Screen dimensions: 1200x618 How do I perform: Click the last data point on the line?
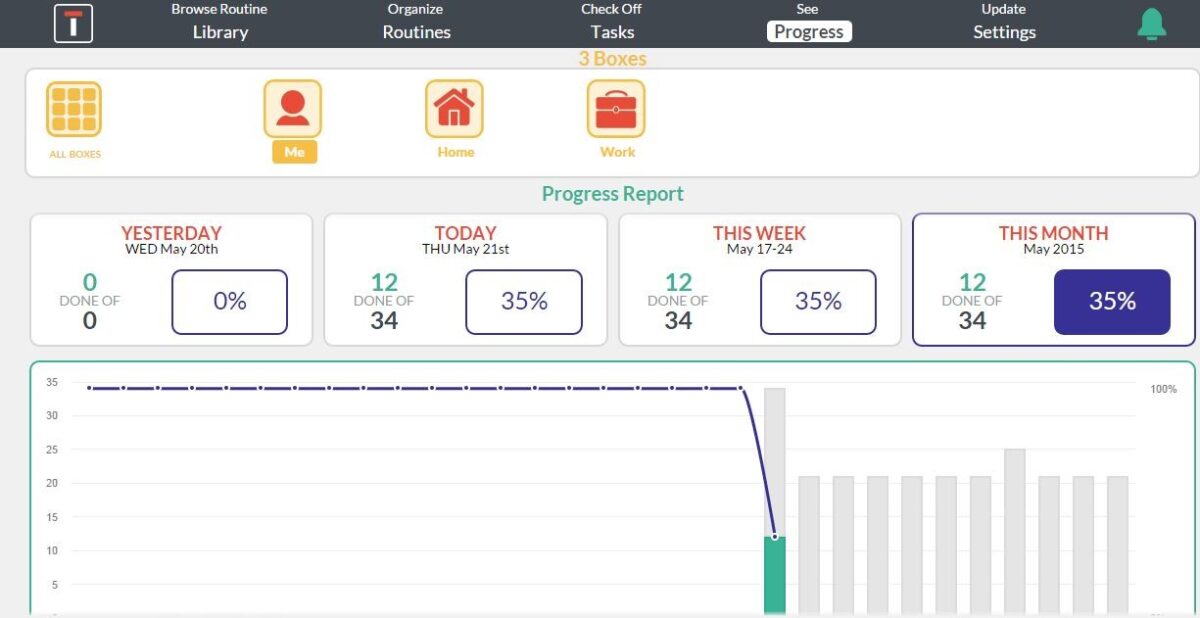(775, 537)
